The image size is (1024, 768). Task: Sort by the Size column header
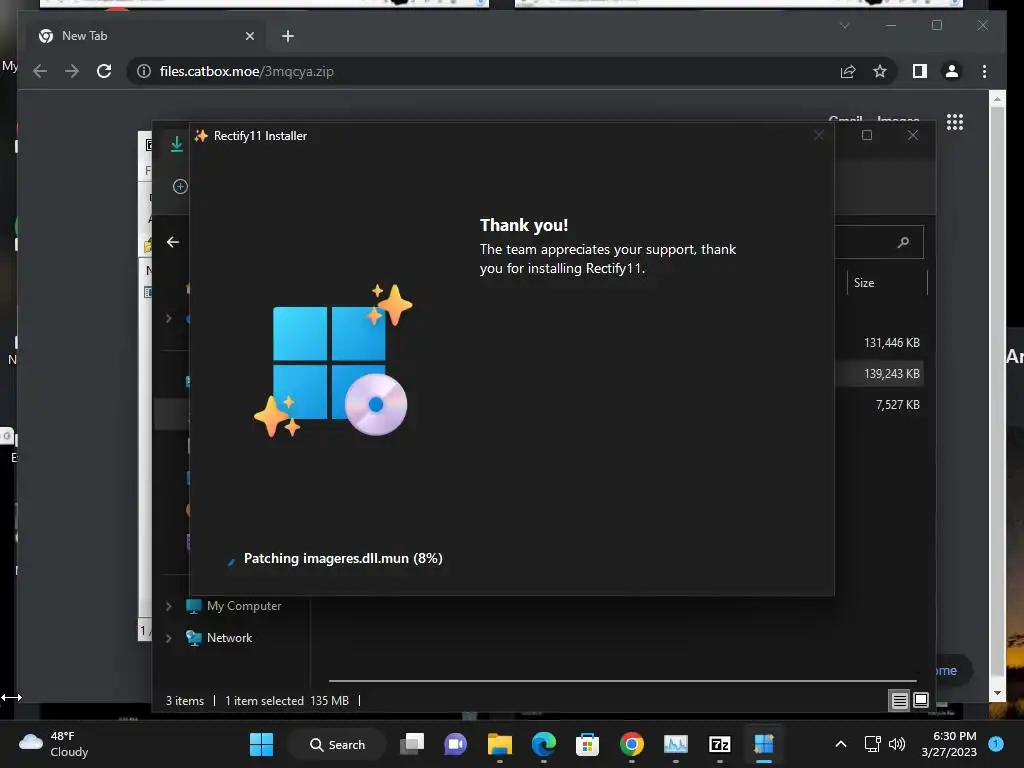point(887,283)
